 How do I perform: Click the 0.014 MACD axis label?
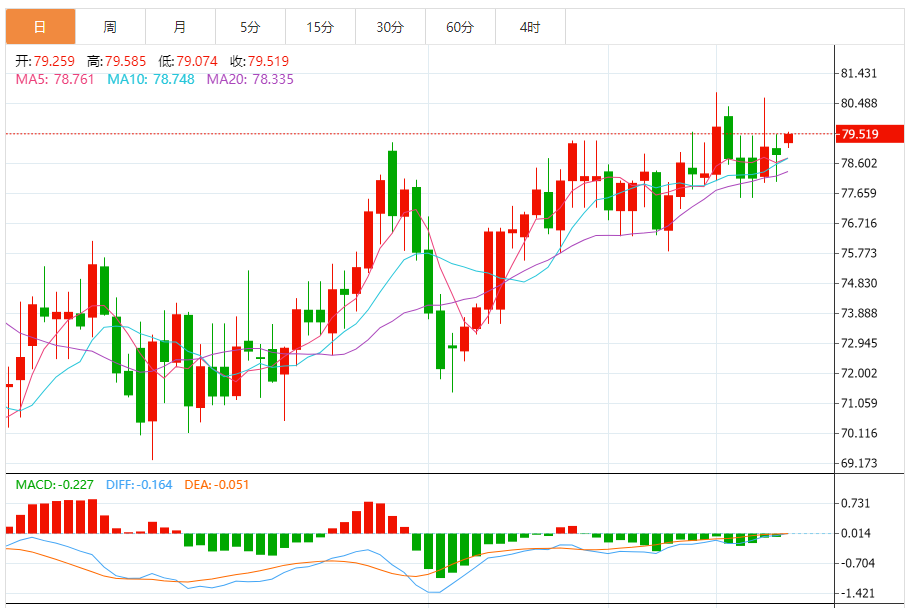(x=856, y=533)
